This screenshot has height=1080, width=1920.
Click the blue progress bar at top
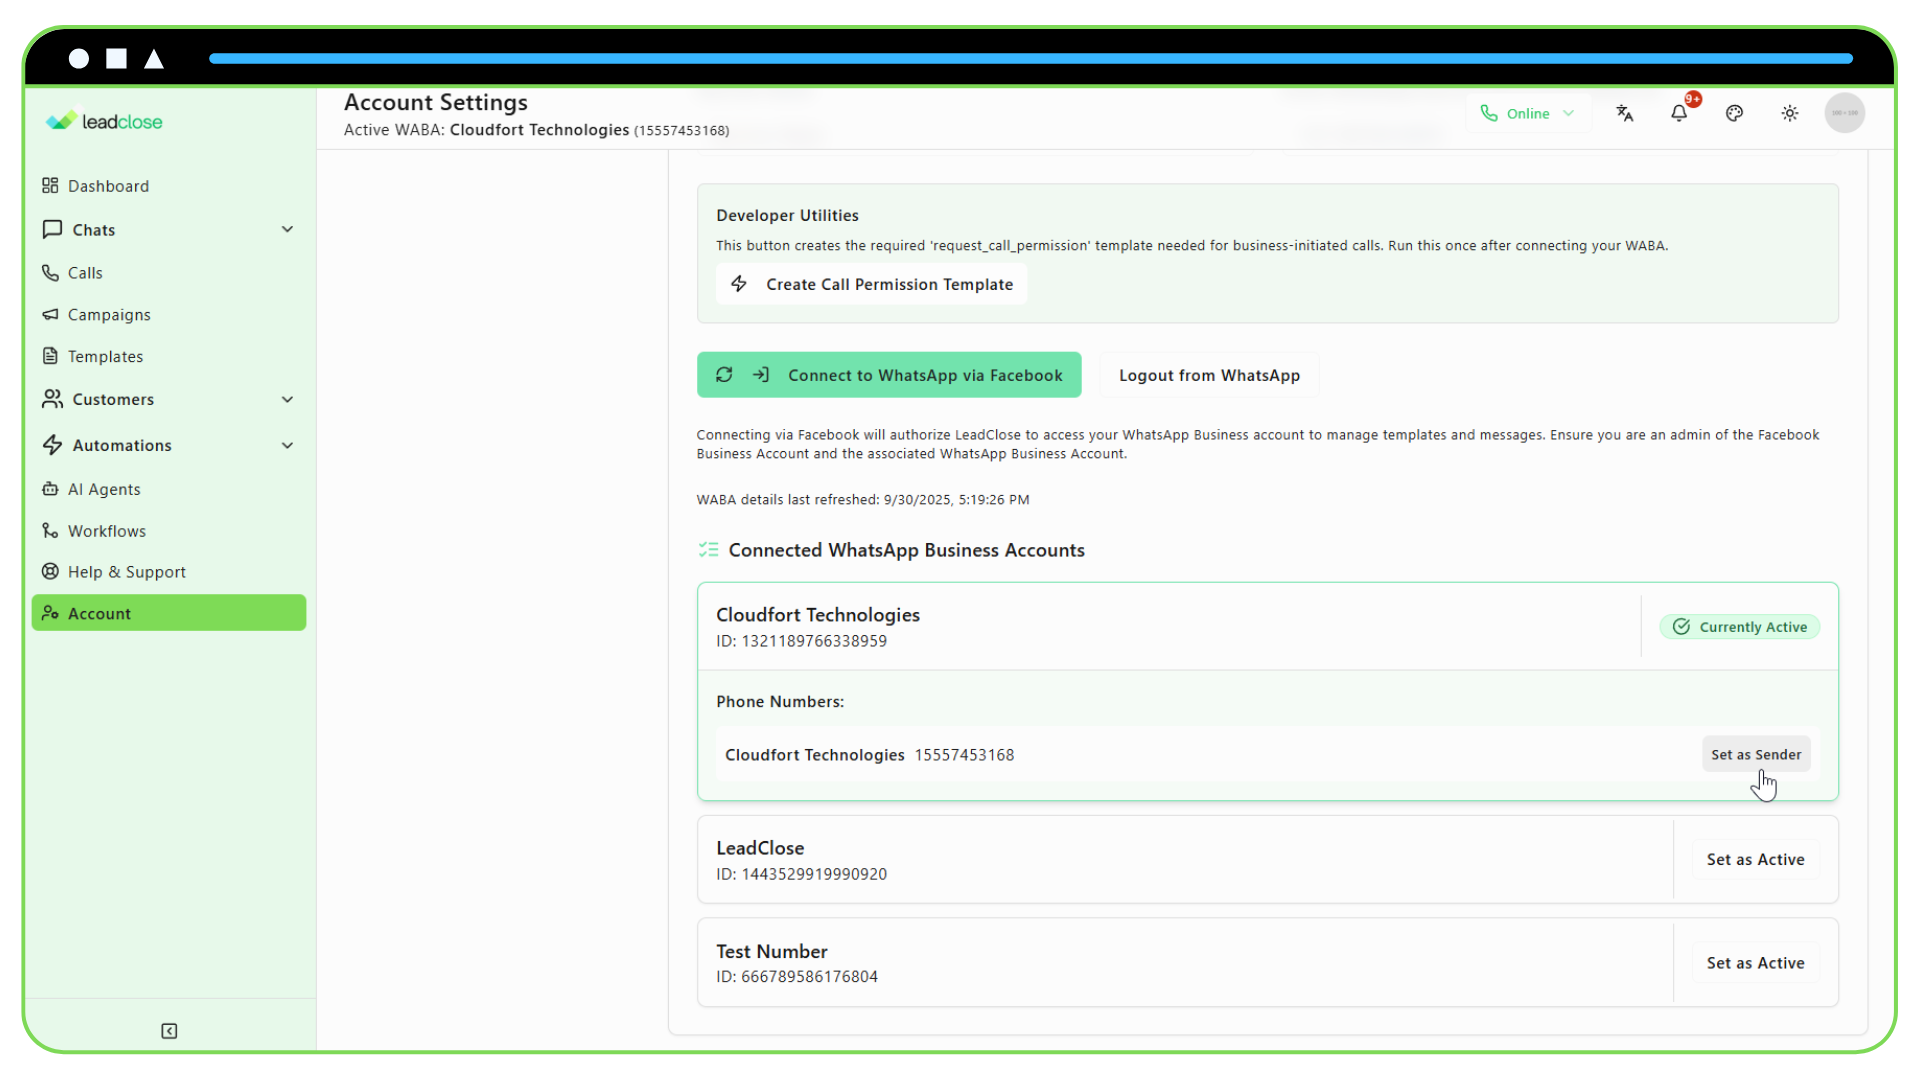tap(1031, 59)
